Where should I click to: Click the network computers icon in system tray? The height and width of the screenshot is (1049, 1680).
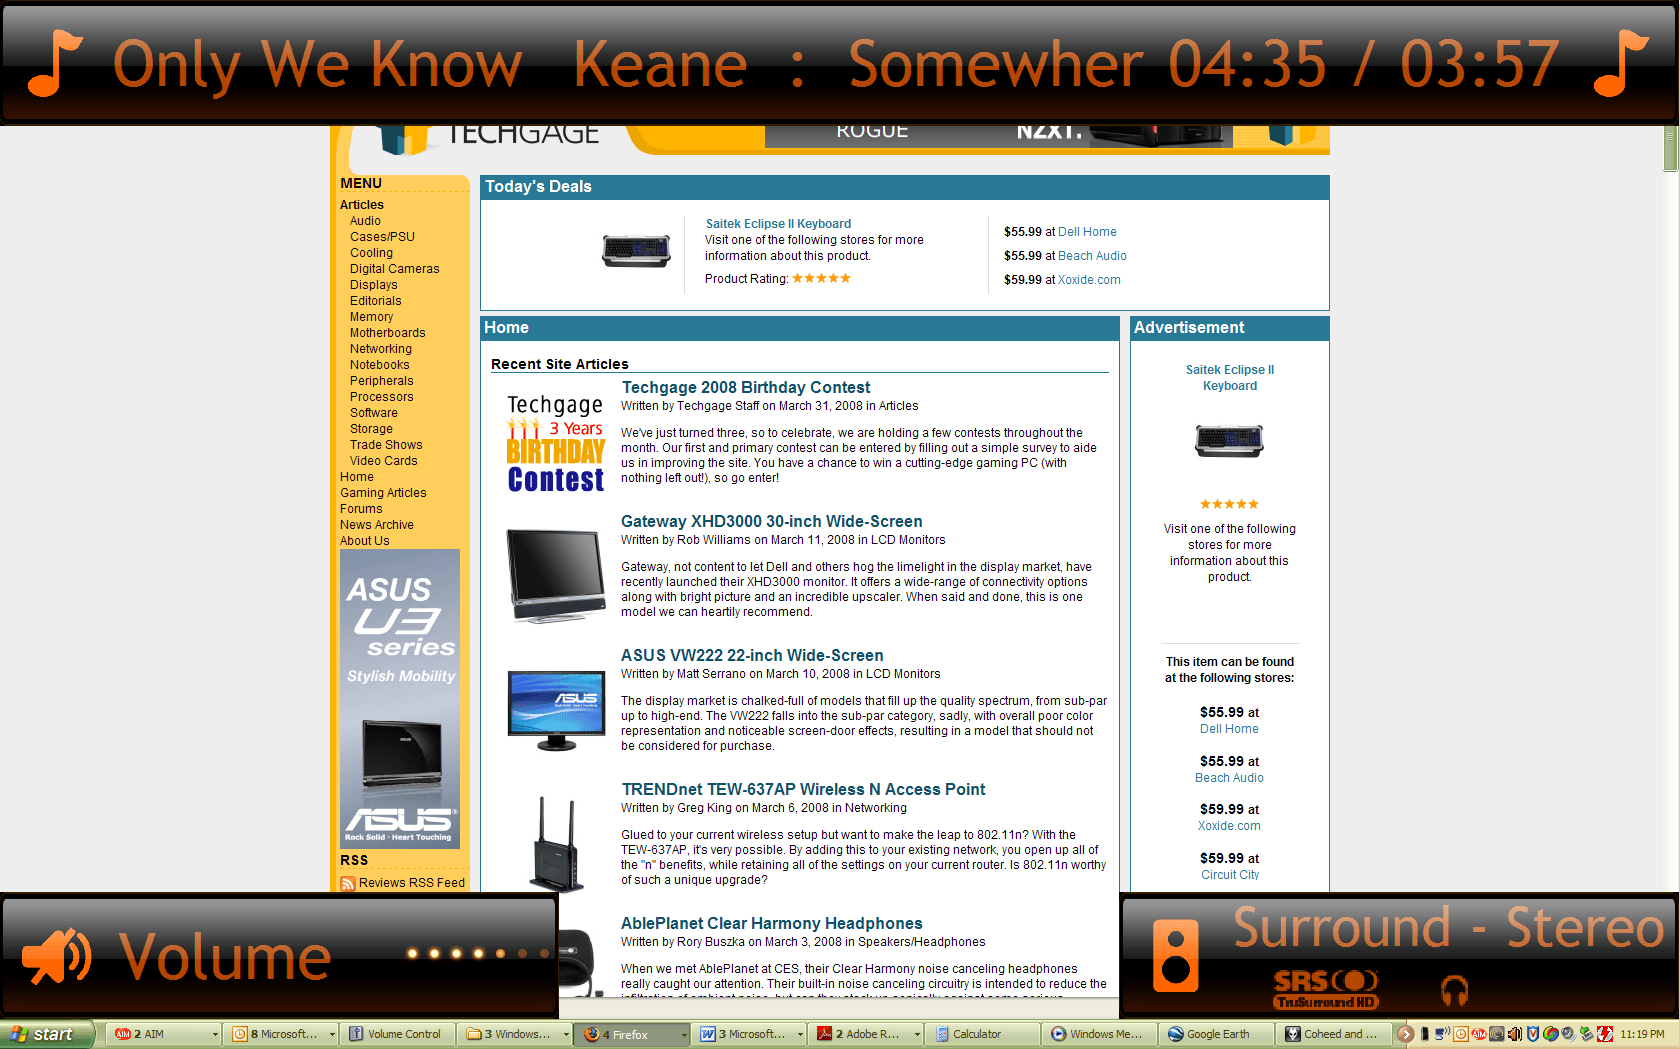tap(1442, 1034)
